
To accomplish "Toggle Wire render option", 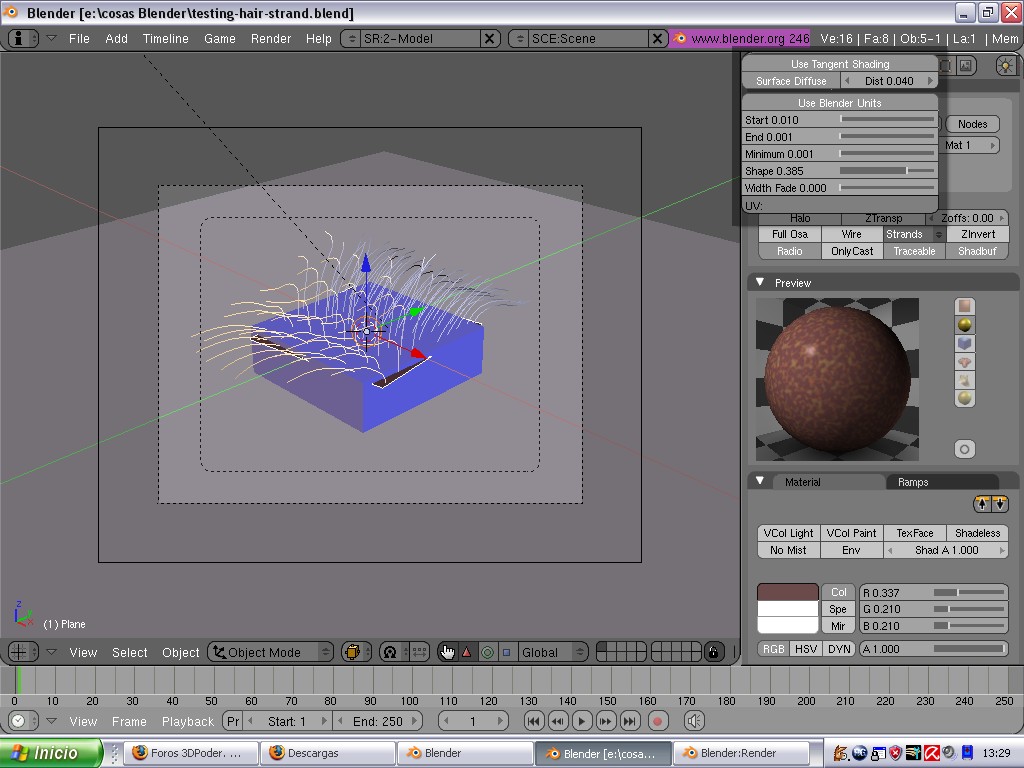I will 852,234.
